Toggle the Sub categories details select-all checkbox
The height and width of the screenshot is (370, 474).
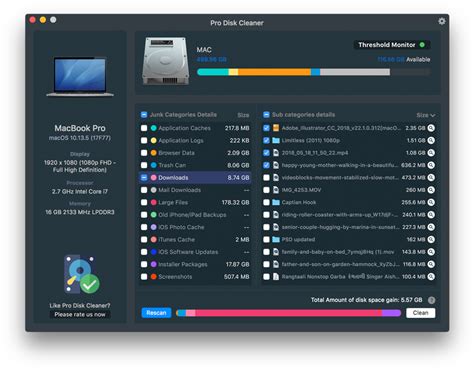(x=266, y=115)
